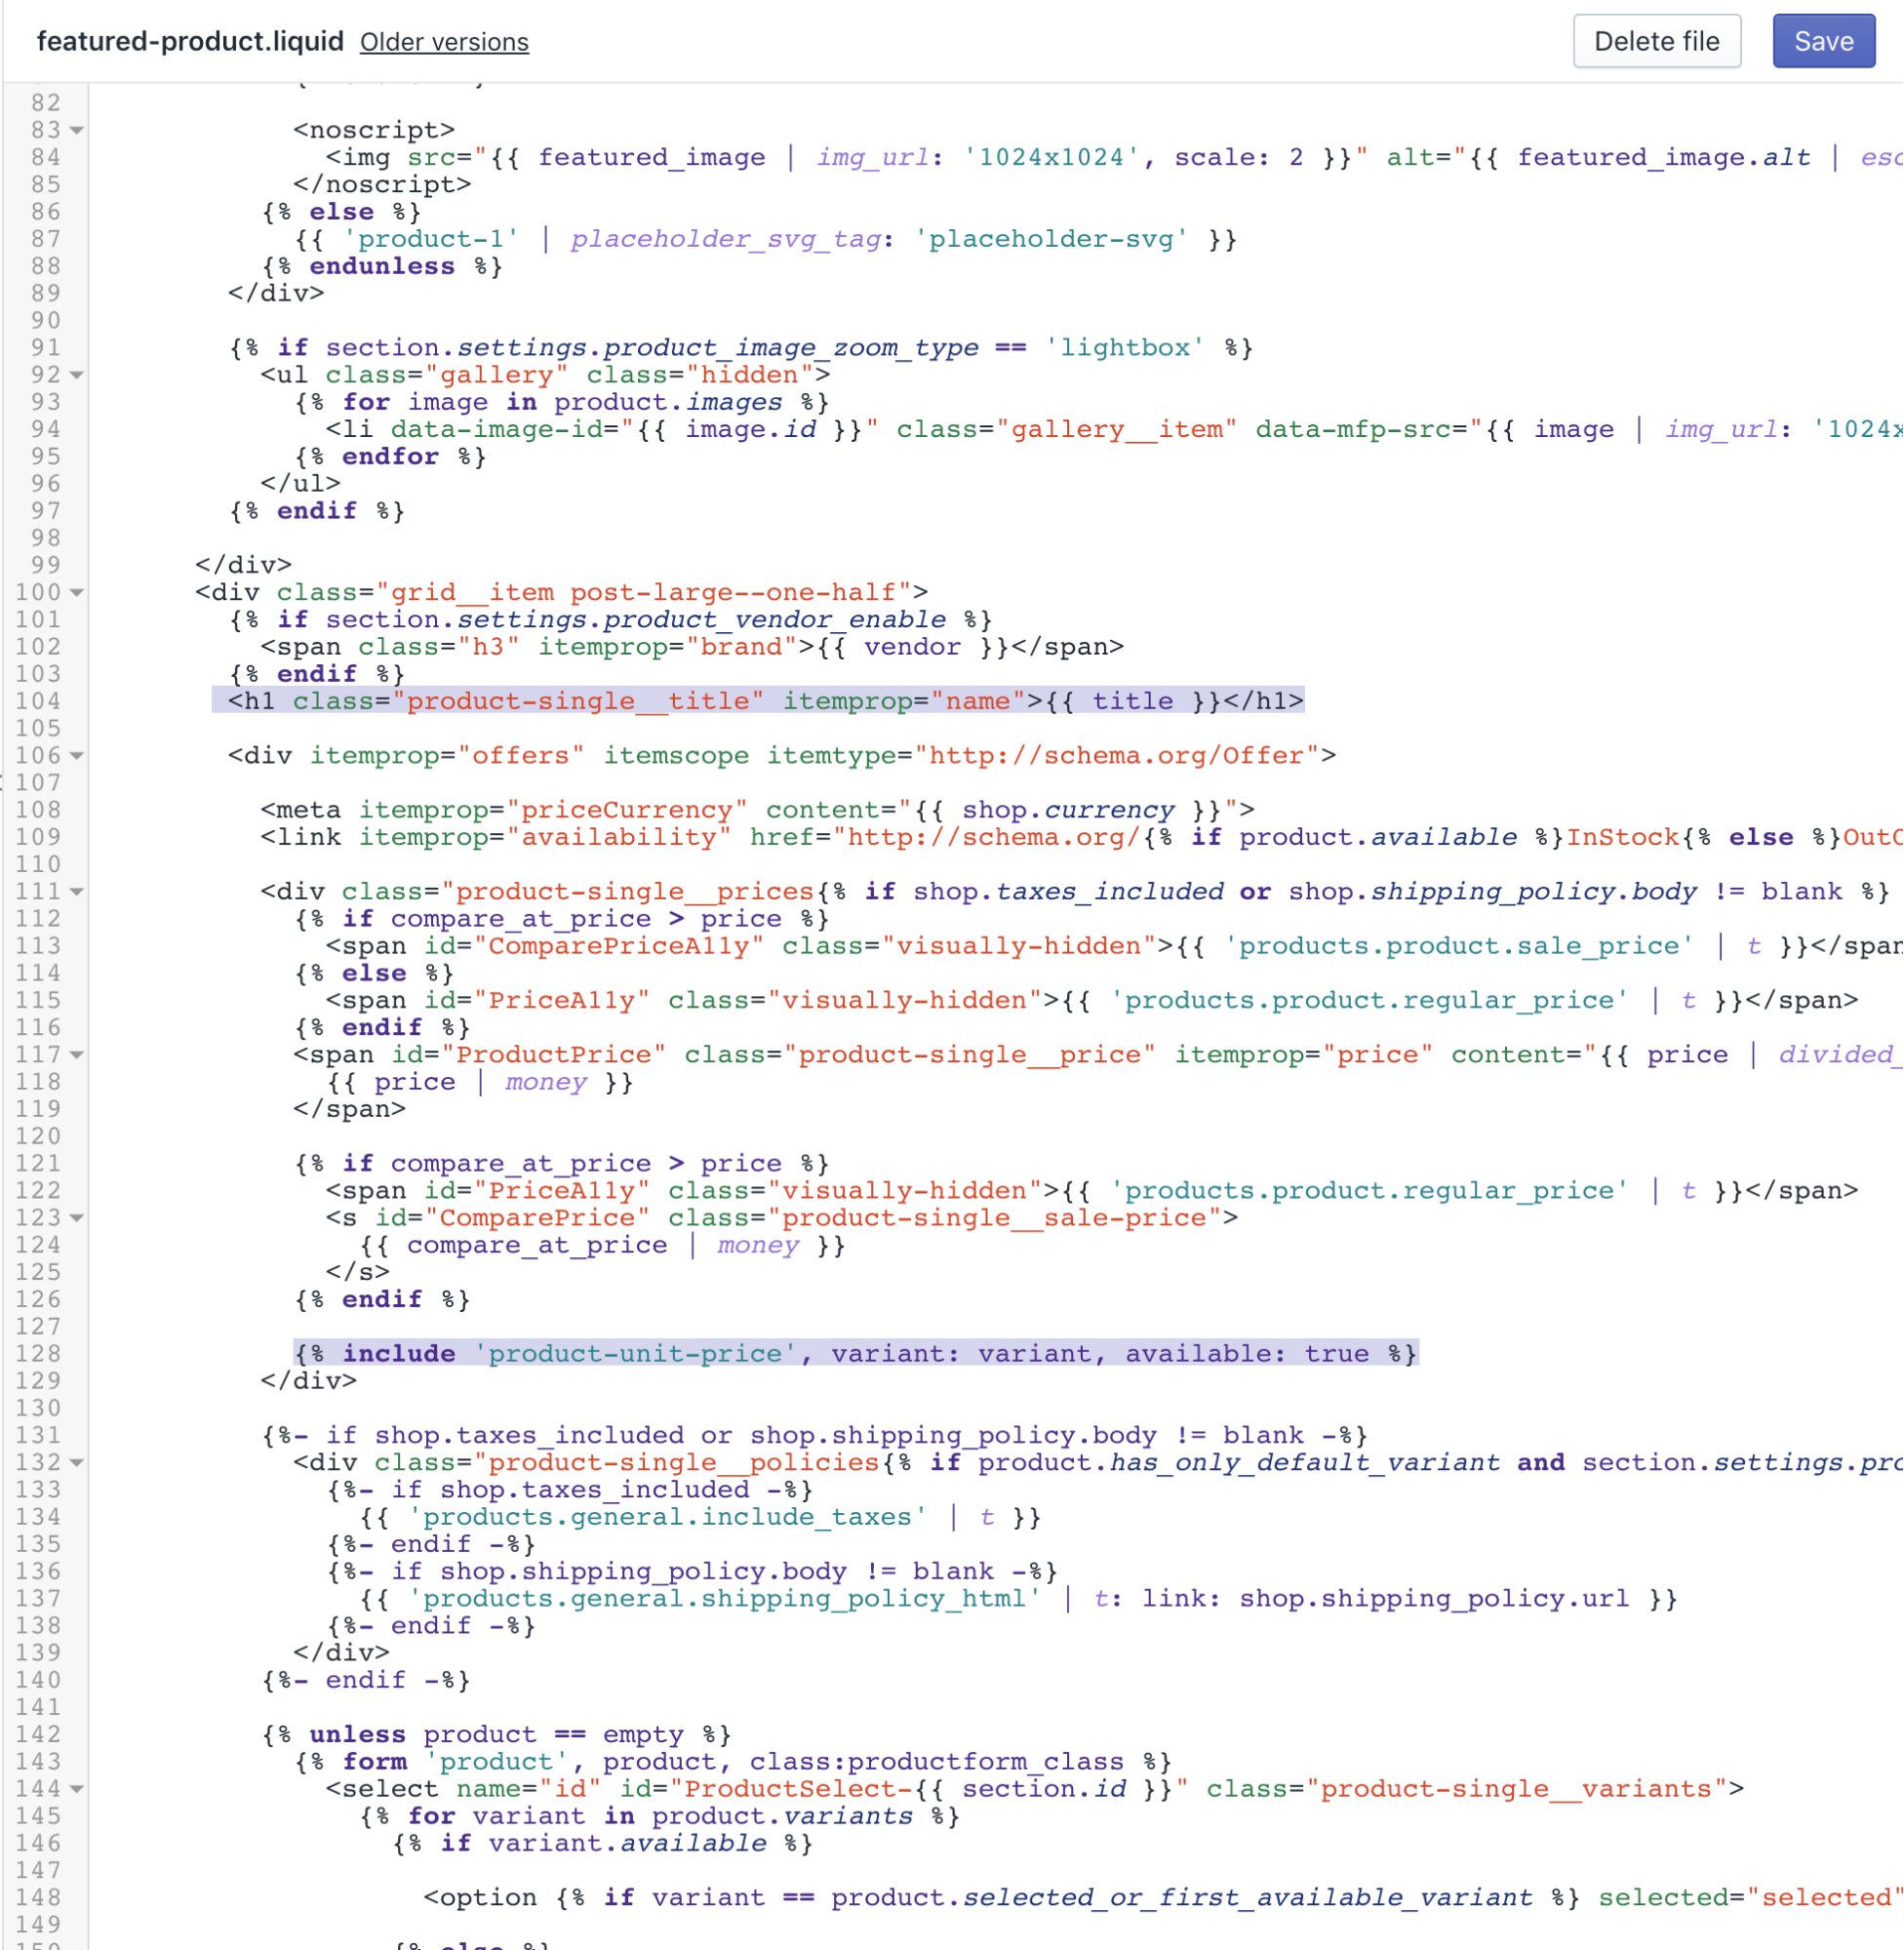Image resolution: width=1904 pixels, height=1950 pixels.
Task: Click {{ compare_at_price | money }} on line 124
Action: tap(603, 1244)
